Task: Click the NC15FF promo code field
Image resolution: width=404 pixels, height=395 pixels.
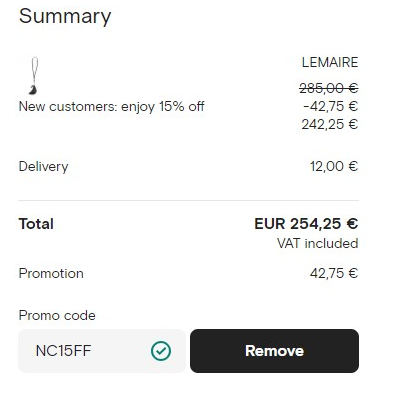Action: click(x=102, y=351)
